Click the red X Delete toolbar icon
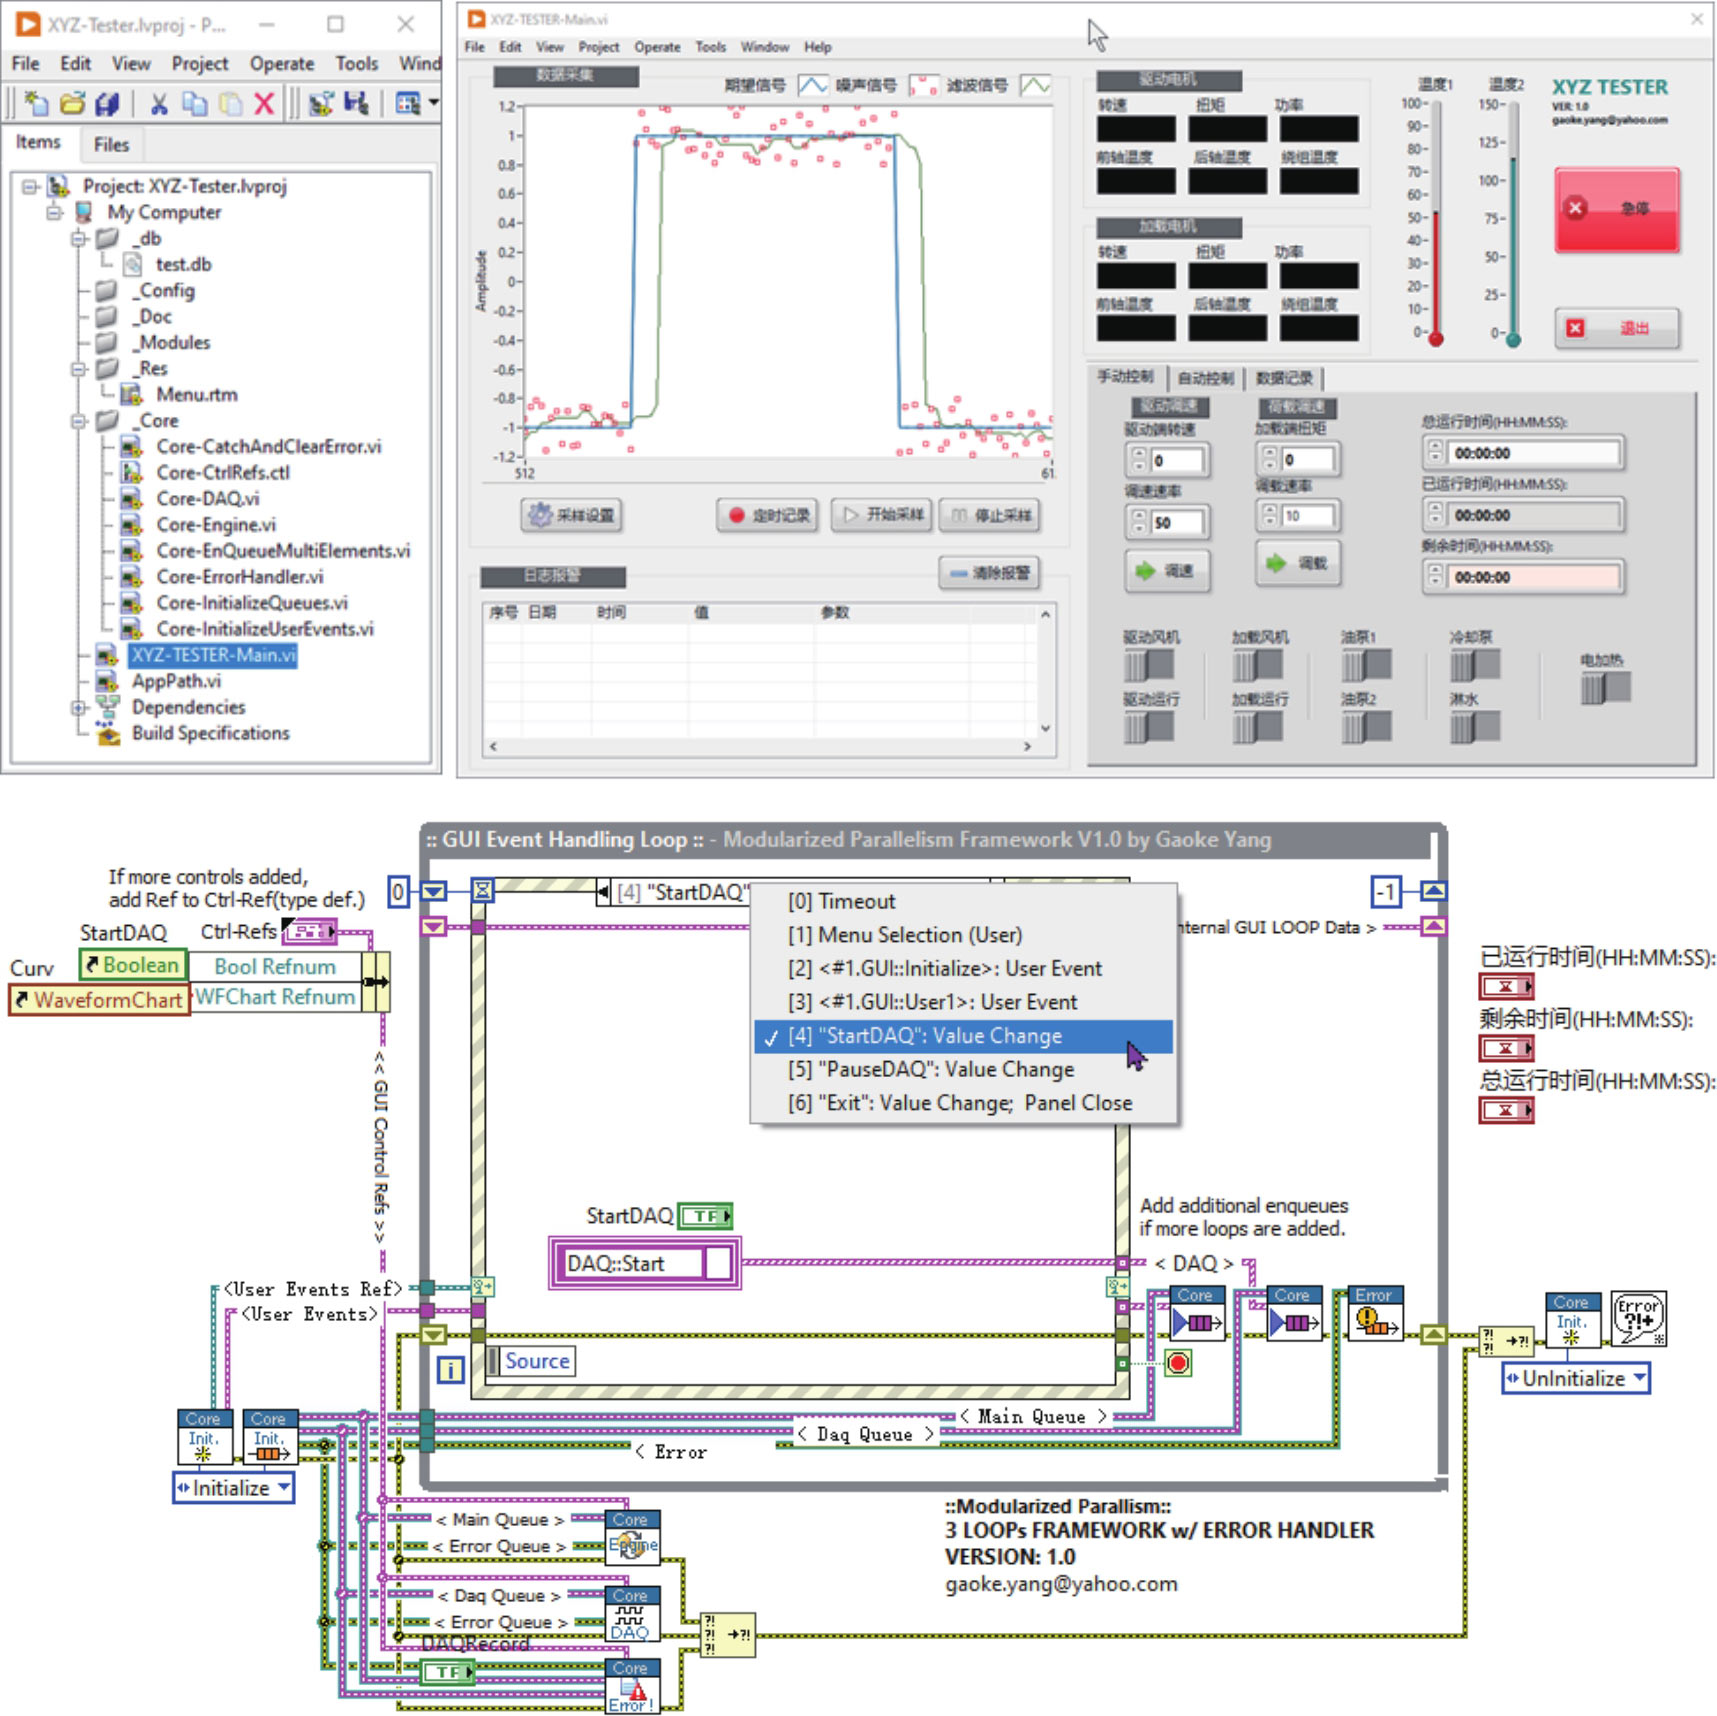 tap(264, 103)
